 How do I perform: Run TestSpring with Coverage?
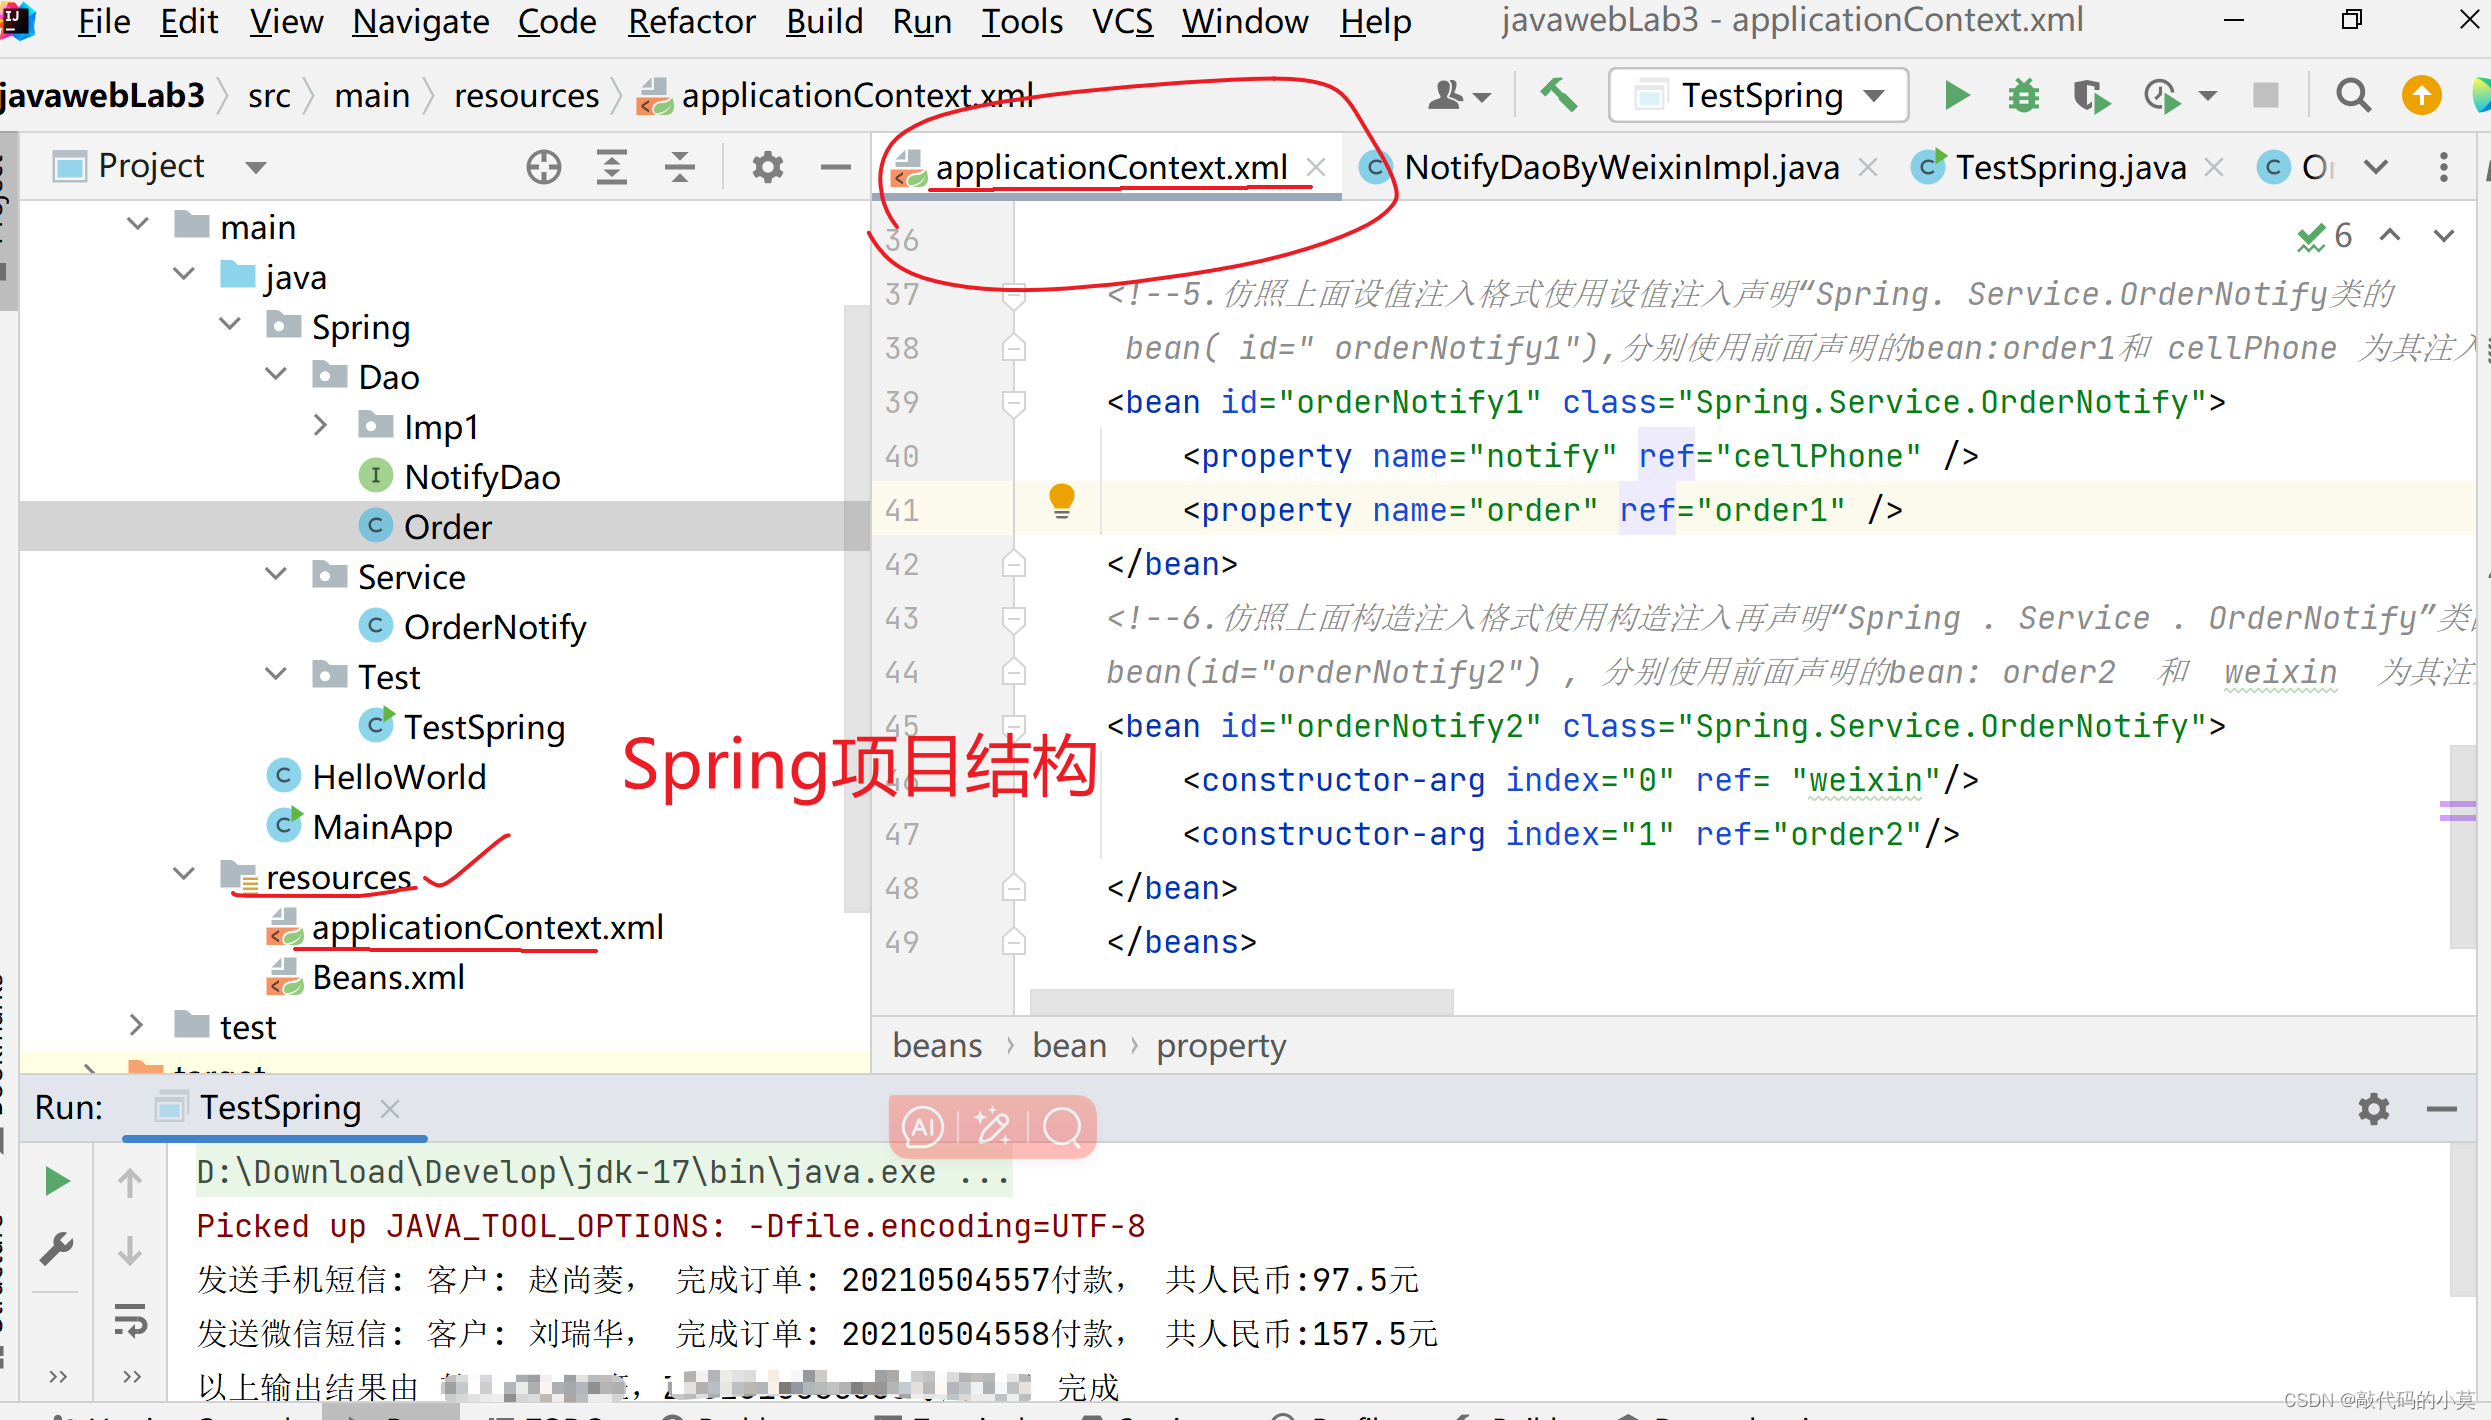2091,95
